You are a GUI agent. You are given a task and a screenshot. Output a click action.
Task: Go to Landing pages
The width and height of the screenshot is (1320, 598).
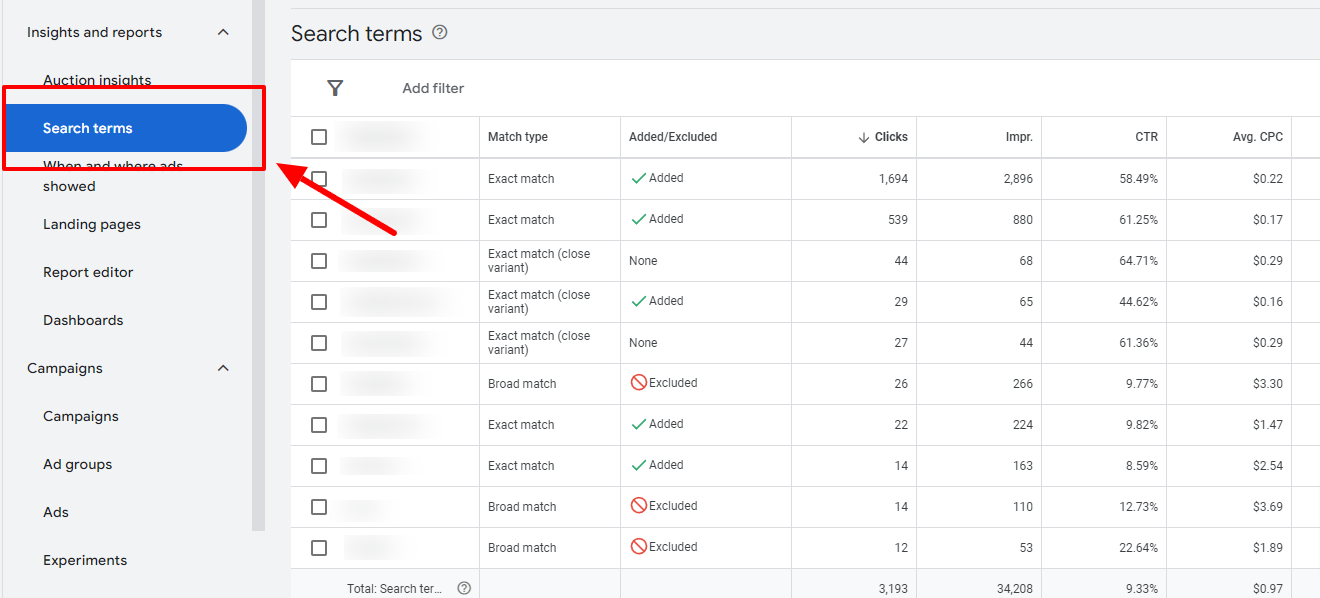click(92, 224)
